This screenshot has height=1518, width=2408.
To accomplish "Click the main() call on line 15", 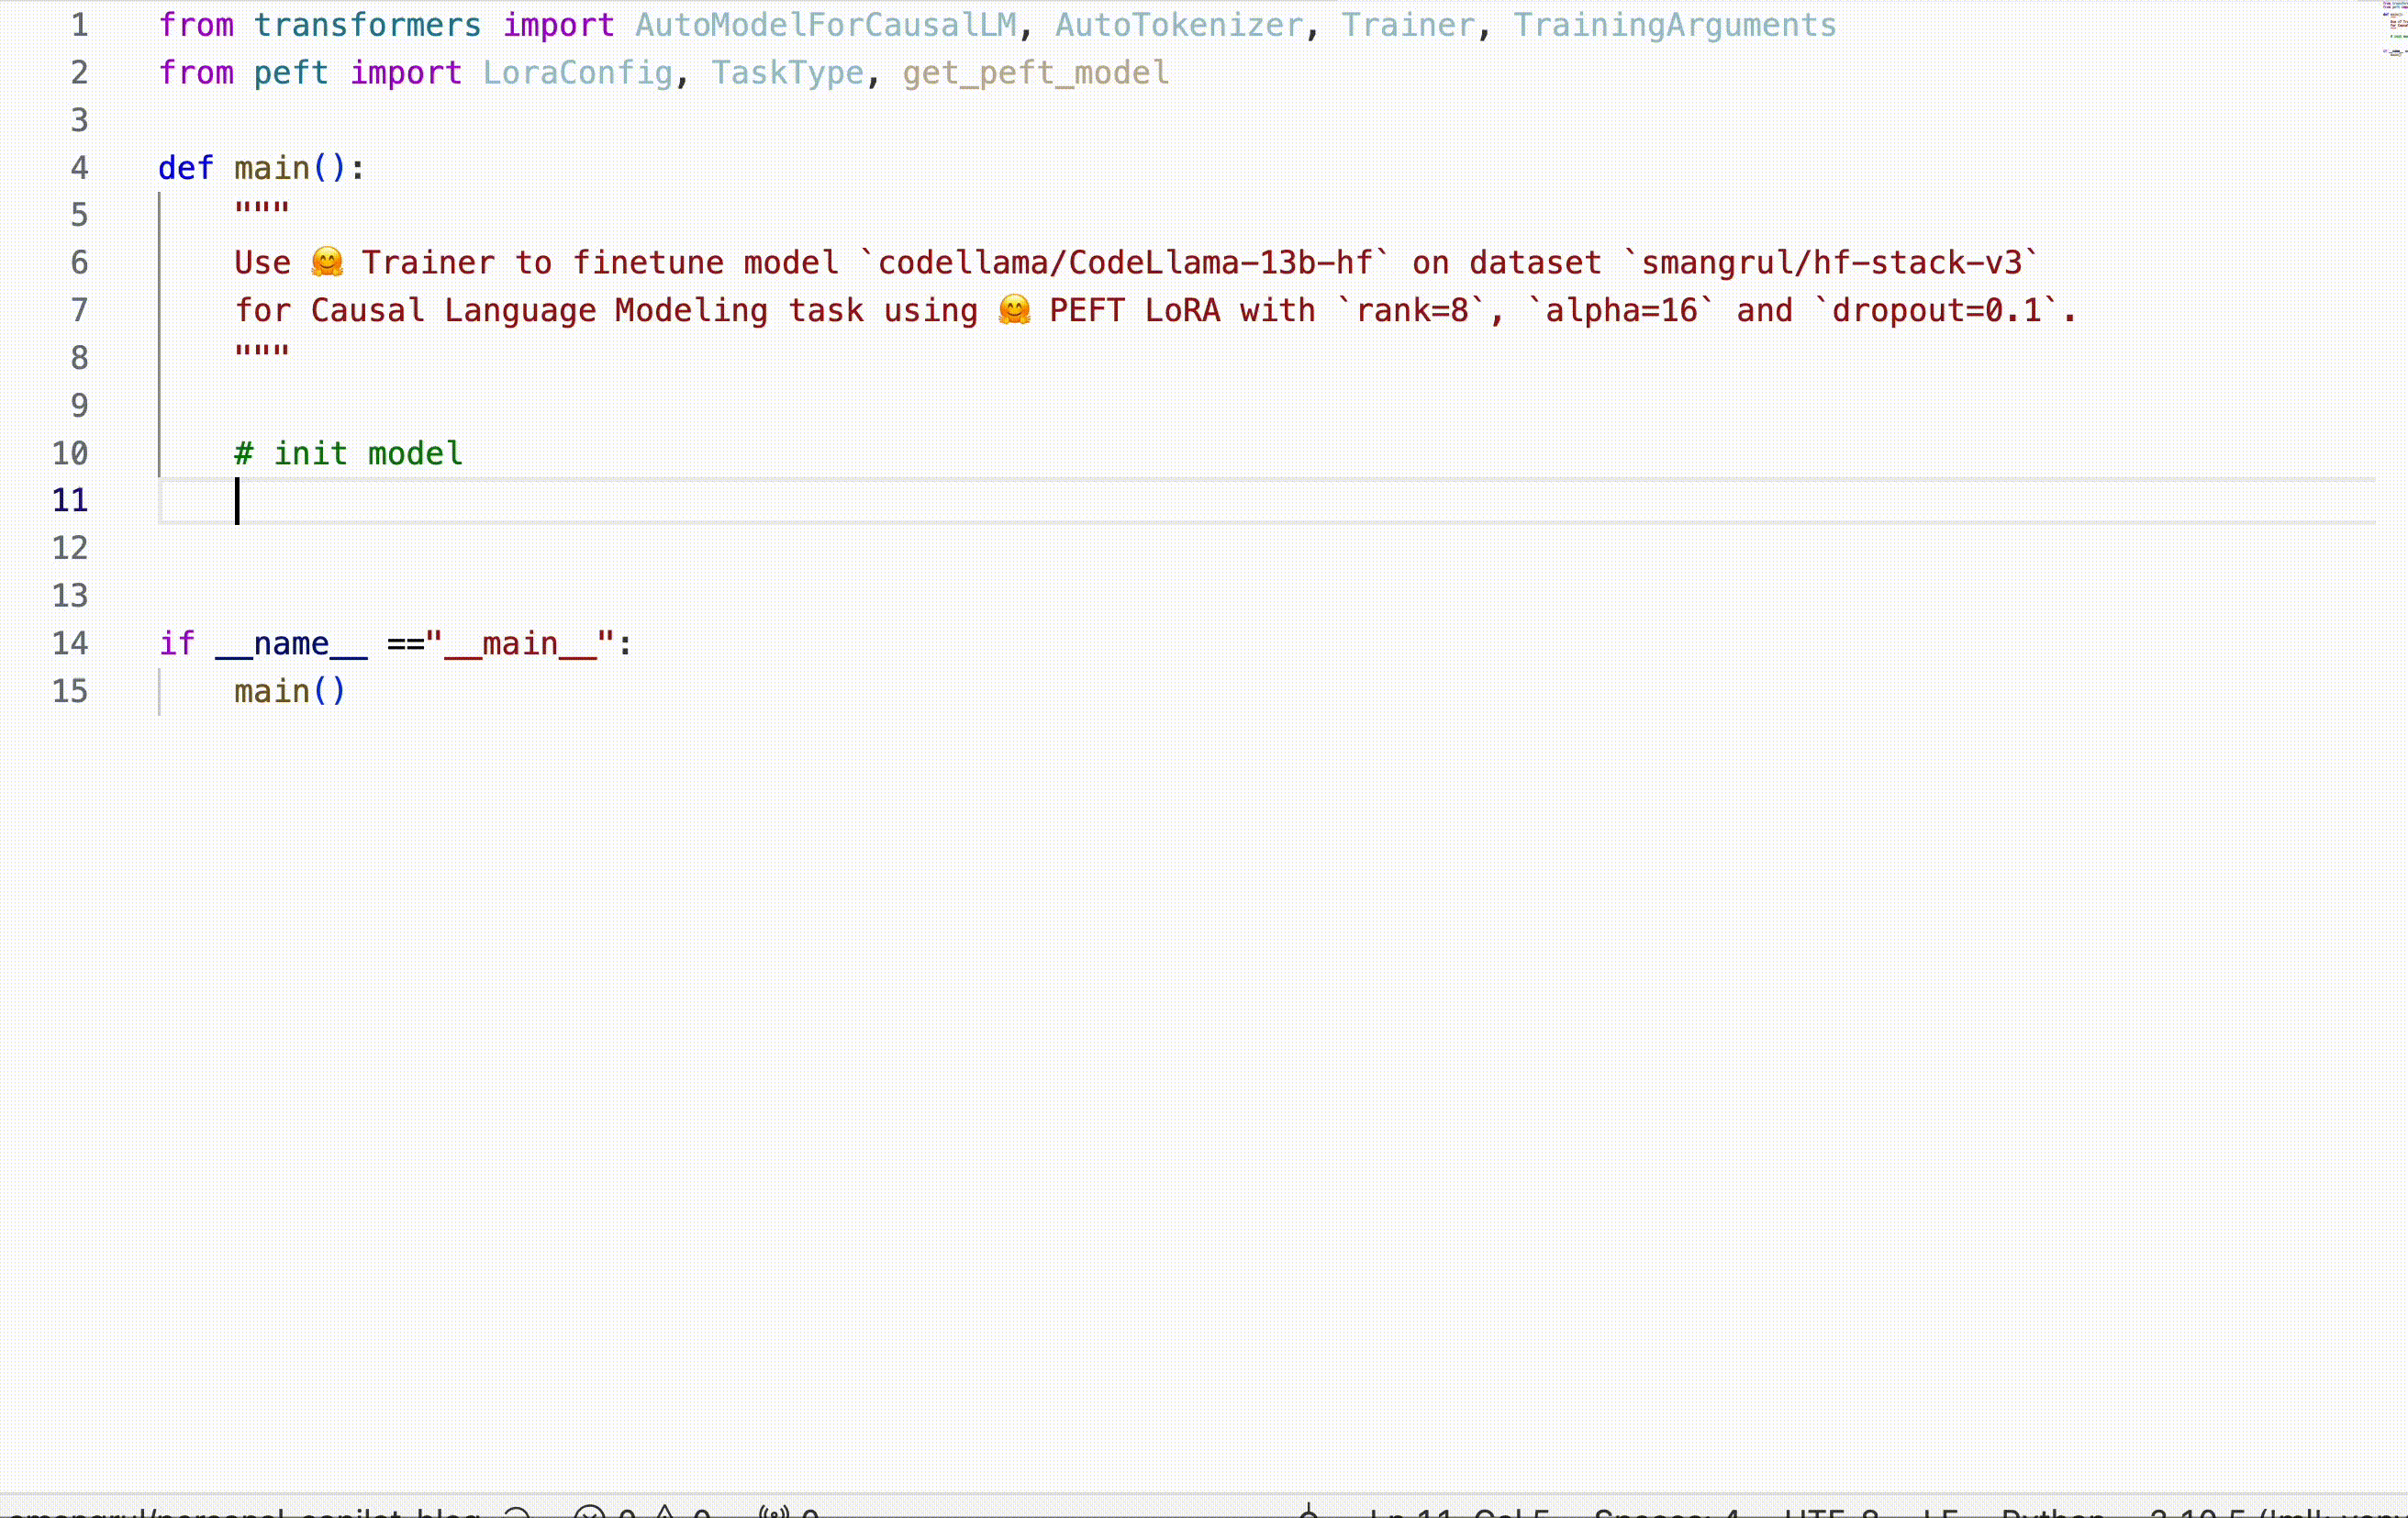I will click(x=288, y=690).
